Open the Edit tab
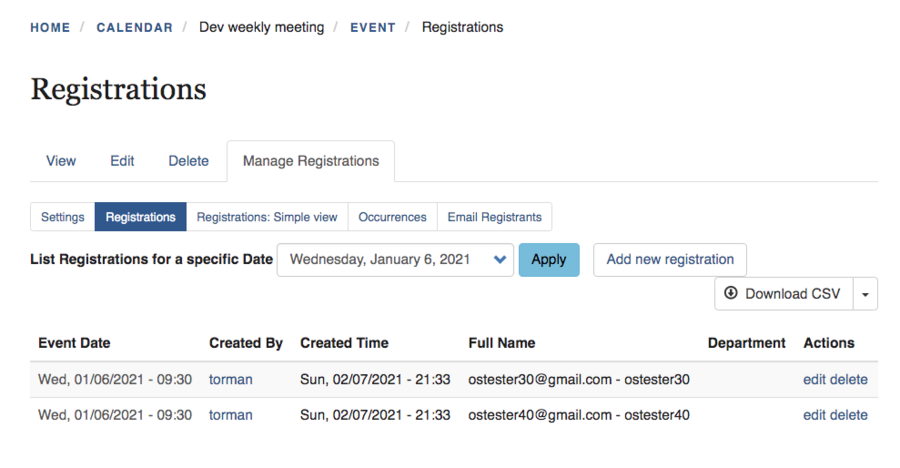Image resolution: width=900 pixels, height=468 pixels. [x=122, y=161]
